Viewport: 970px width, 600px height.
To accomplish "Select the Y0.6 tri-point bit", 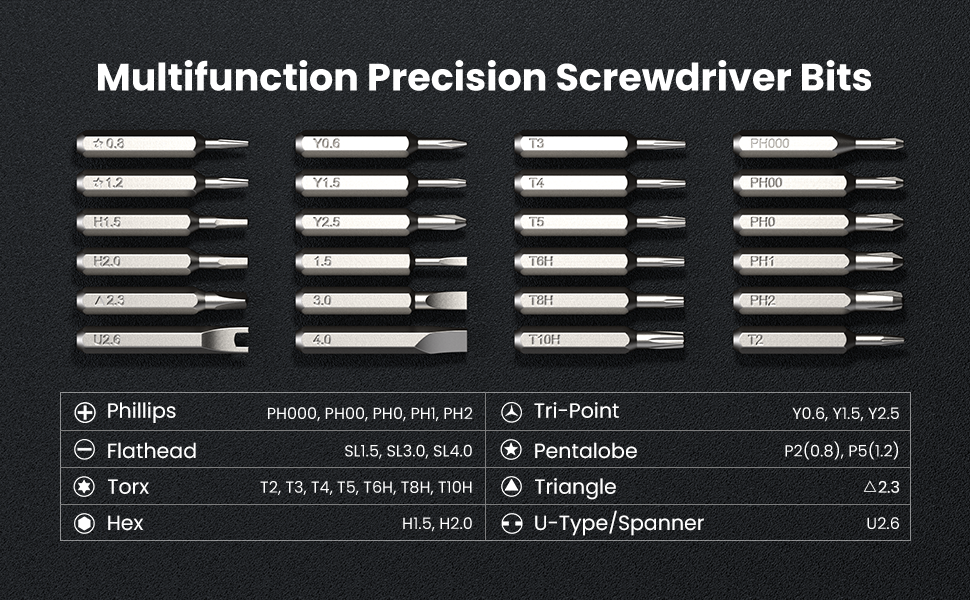I will pyautogui.click(x=380, y=144).
